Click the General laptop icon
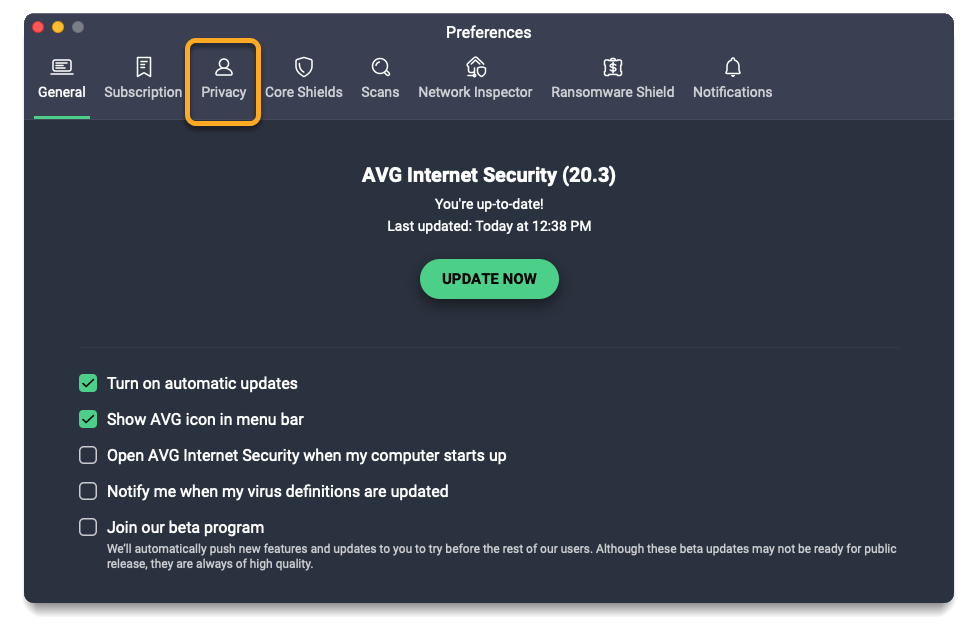Viewport: 978px width, 643px height. [62, 67]
